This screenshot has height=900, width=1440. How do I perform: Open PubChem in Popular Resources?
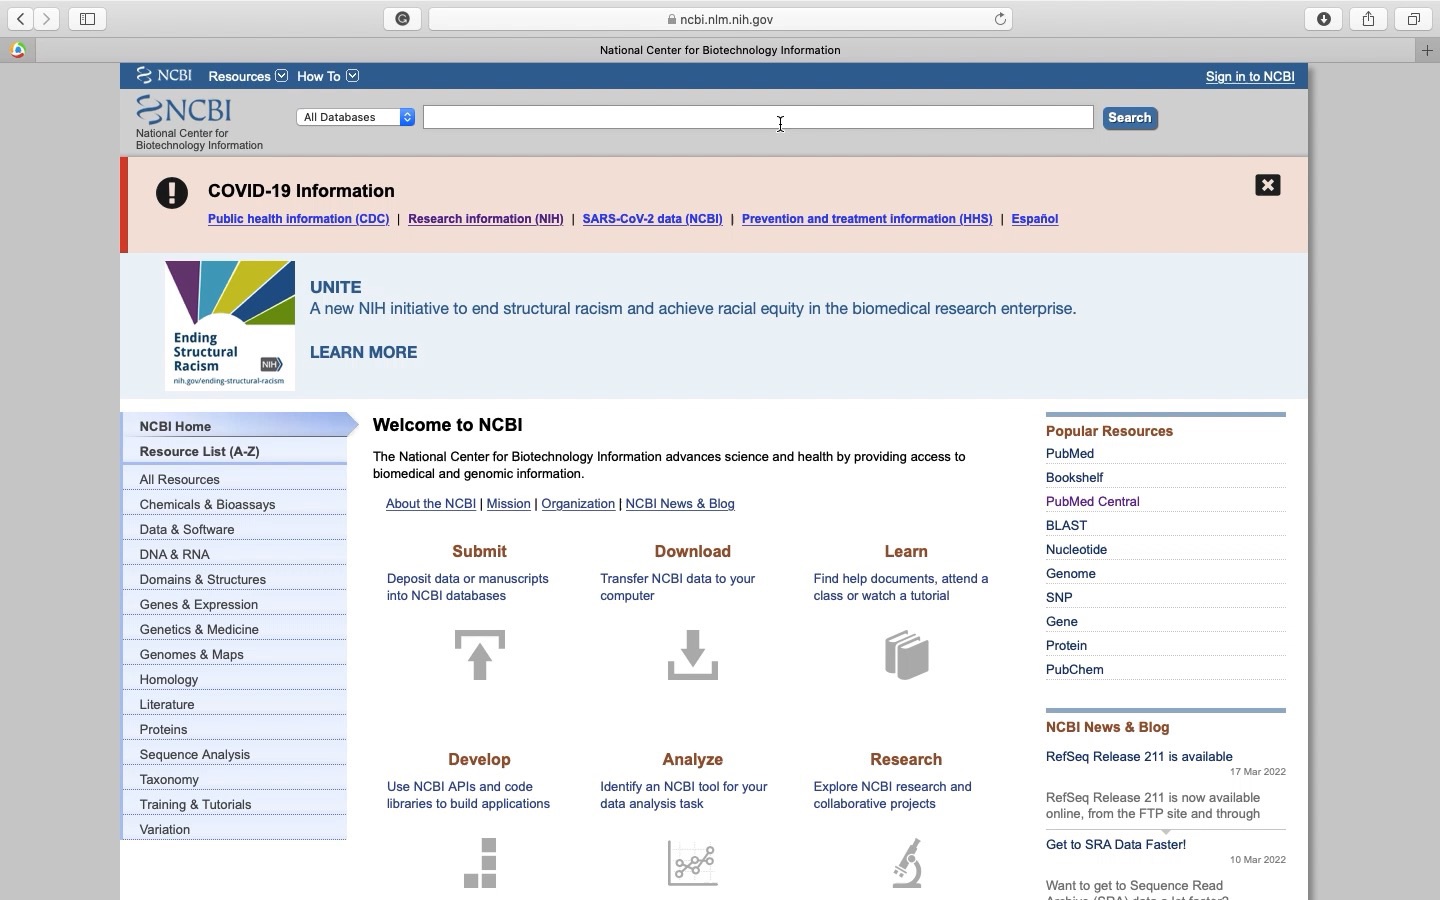pos(1075,669)
